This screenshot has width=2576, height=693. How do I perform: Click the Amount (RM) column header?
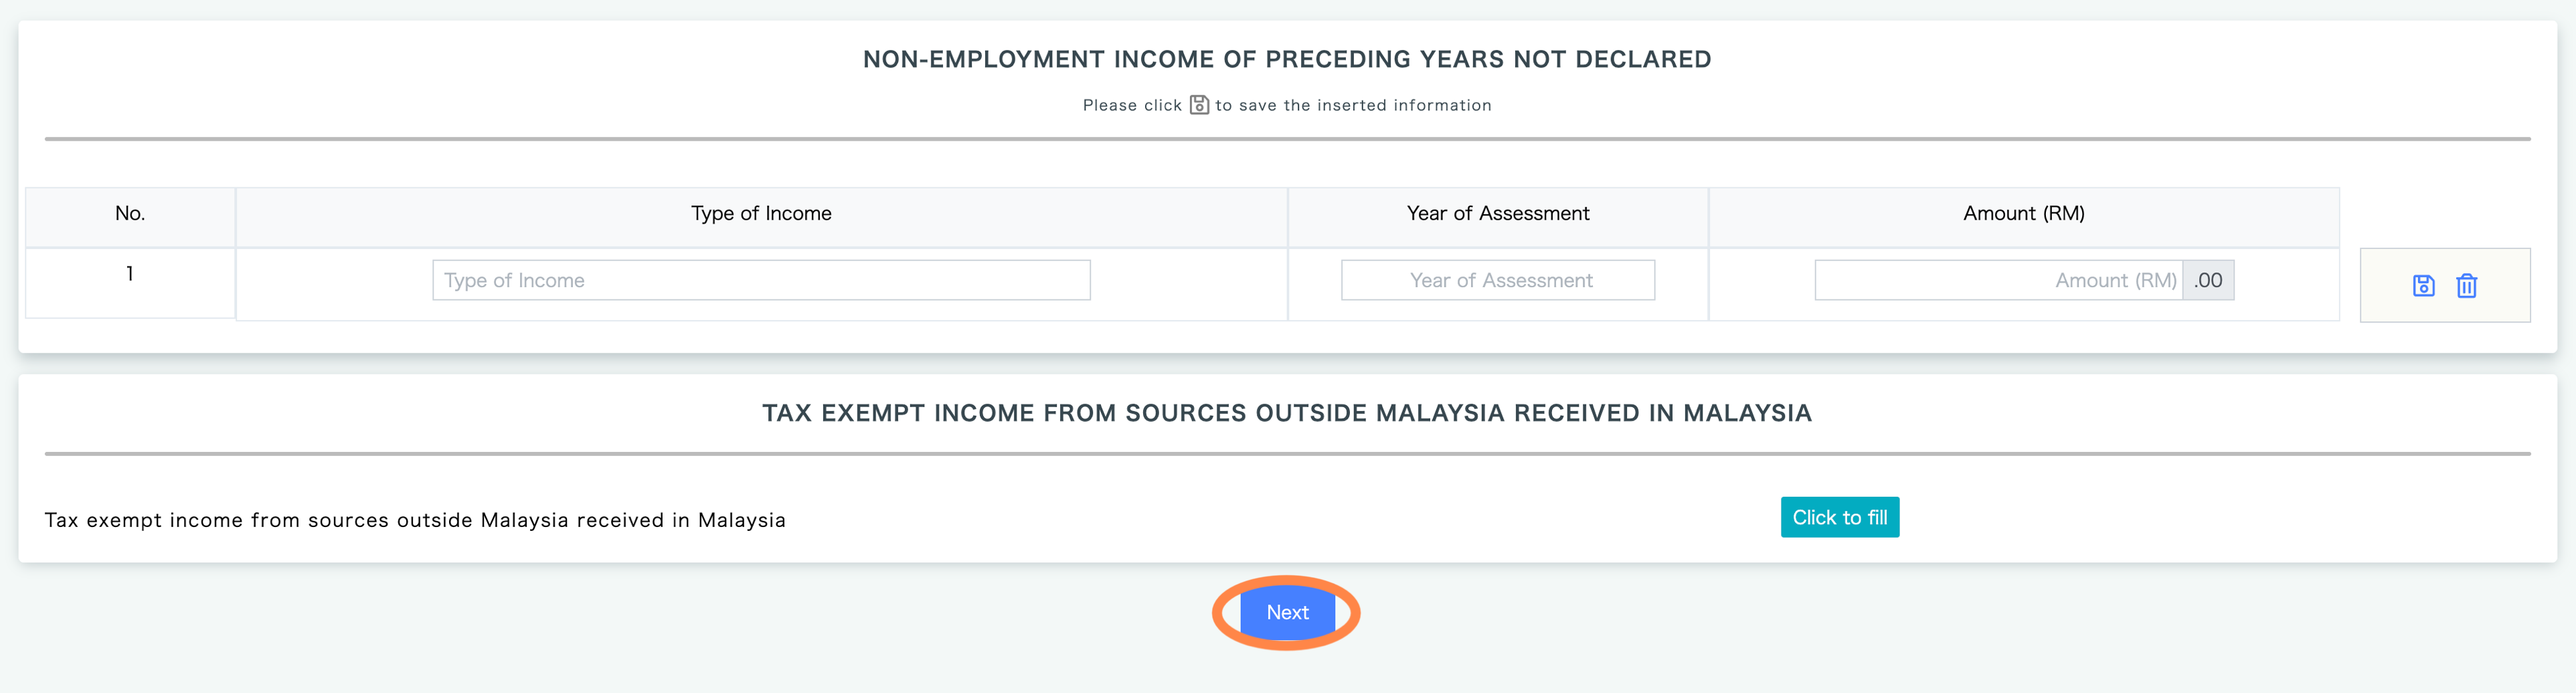pyautogui.click(x=2024, y=214)
